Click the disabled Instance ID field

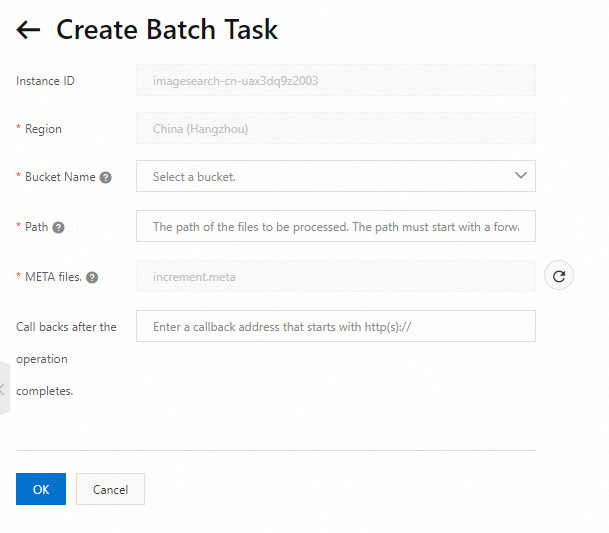[x=335, y=80]
